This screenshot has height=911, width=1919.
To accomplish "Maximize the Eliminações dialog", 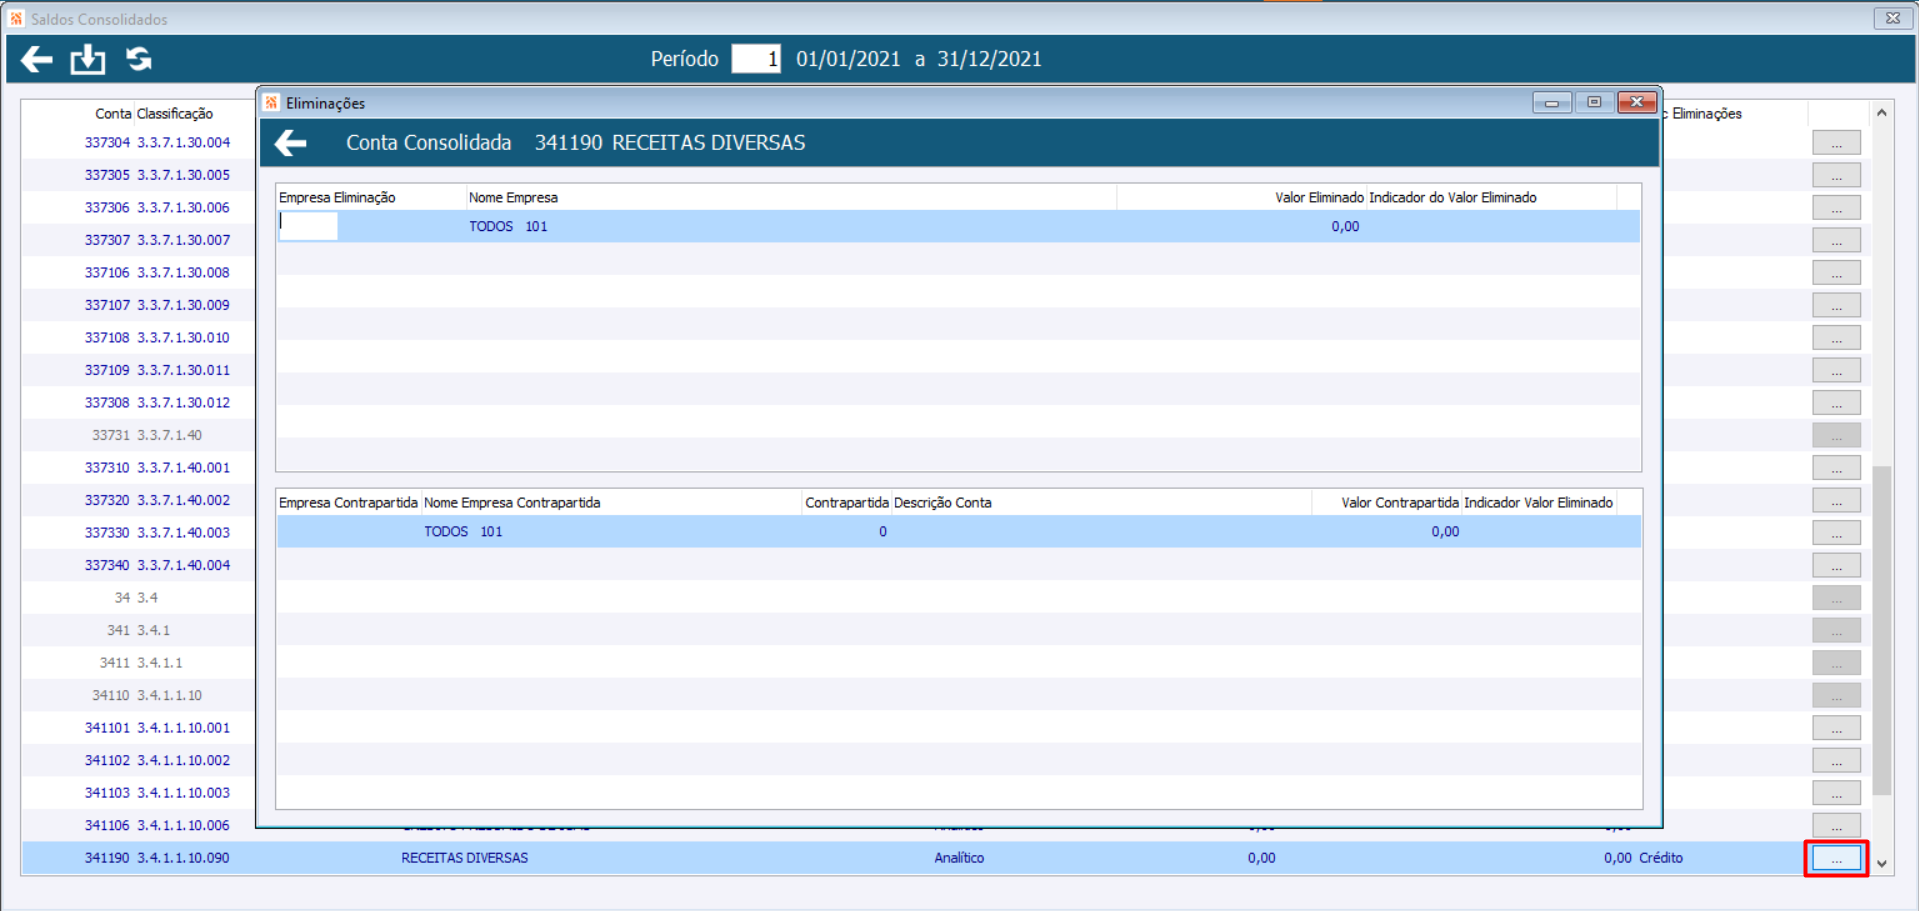I will 1594,102.
